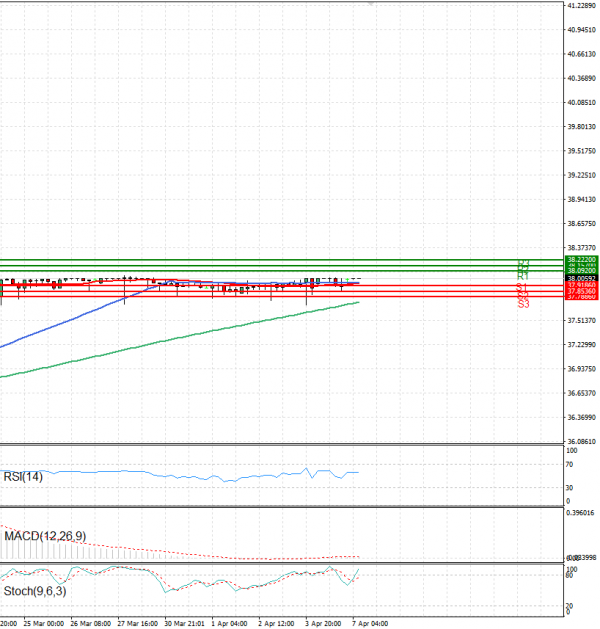The width and height of the screenshot is (600, 629).
Task: Click the 37.22990 price axis label
Action: pyautogui.click(x=582, y=345)
